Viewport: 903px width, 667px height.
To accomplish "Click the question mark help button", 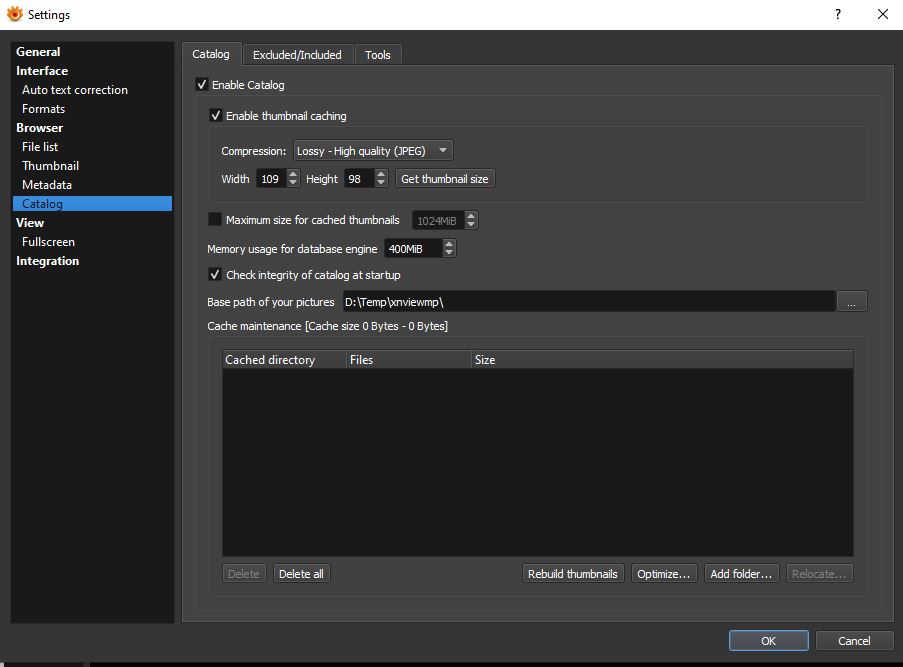I will (x=836, y=14).
